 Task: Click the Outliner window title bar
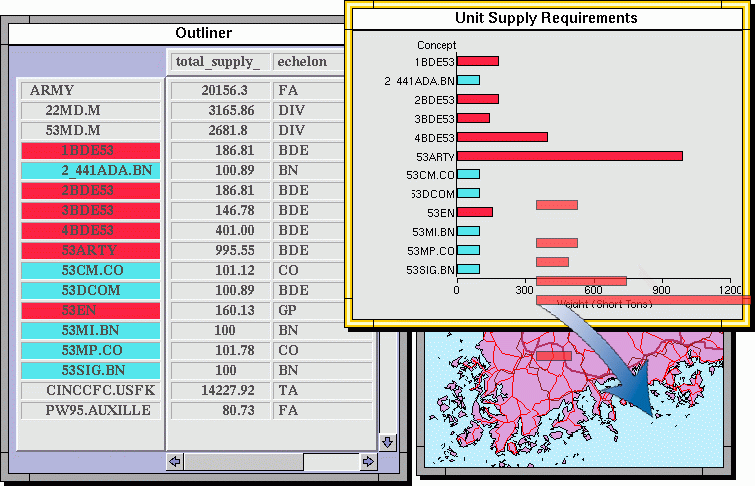[x=204, y=33]
